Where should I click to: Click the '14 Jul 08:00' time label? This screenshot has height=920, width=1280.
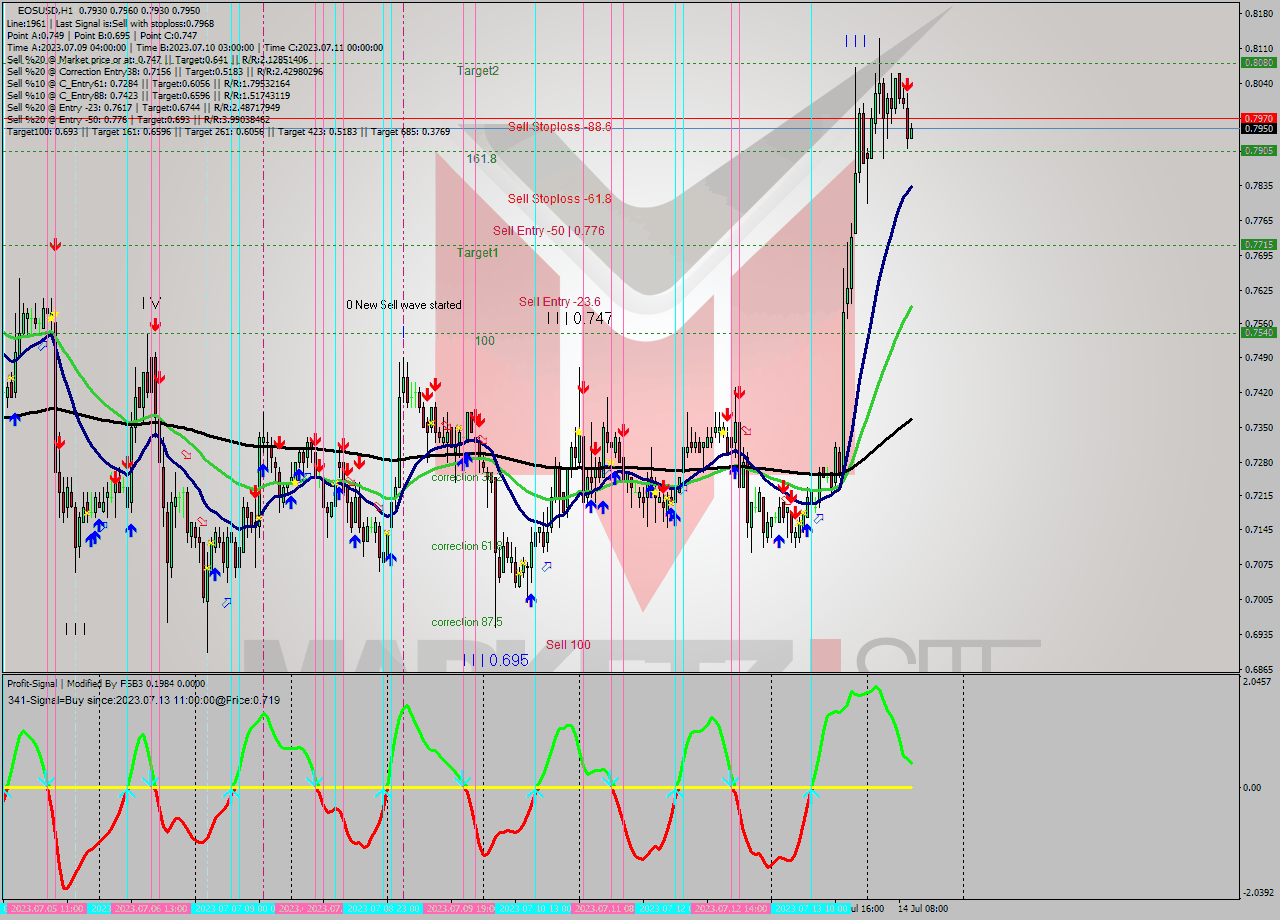923,909
